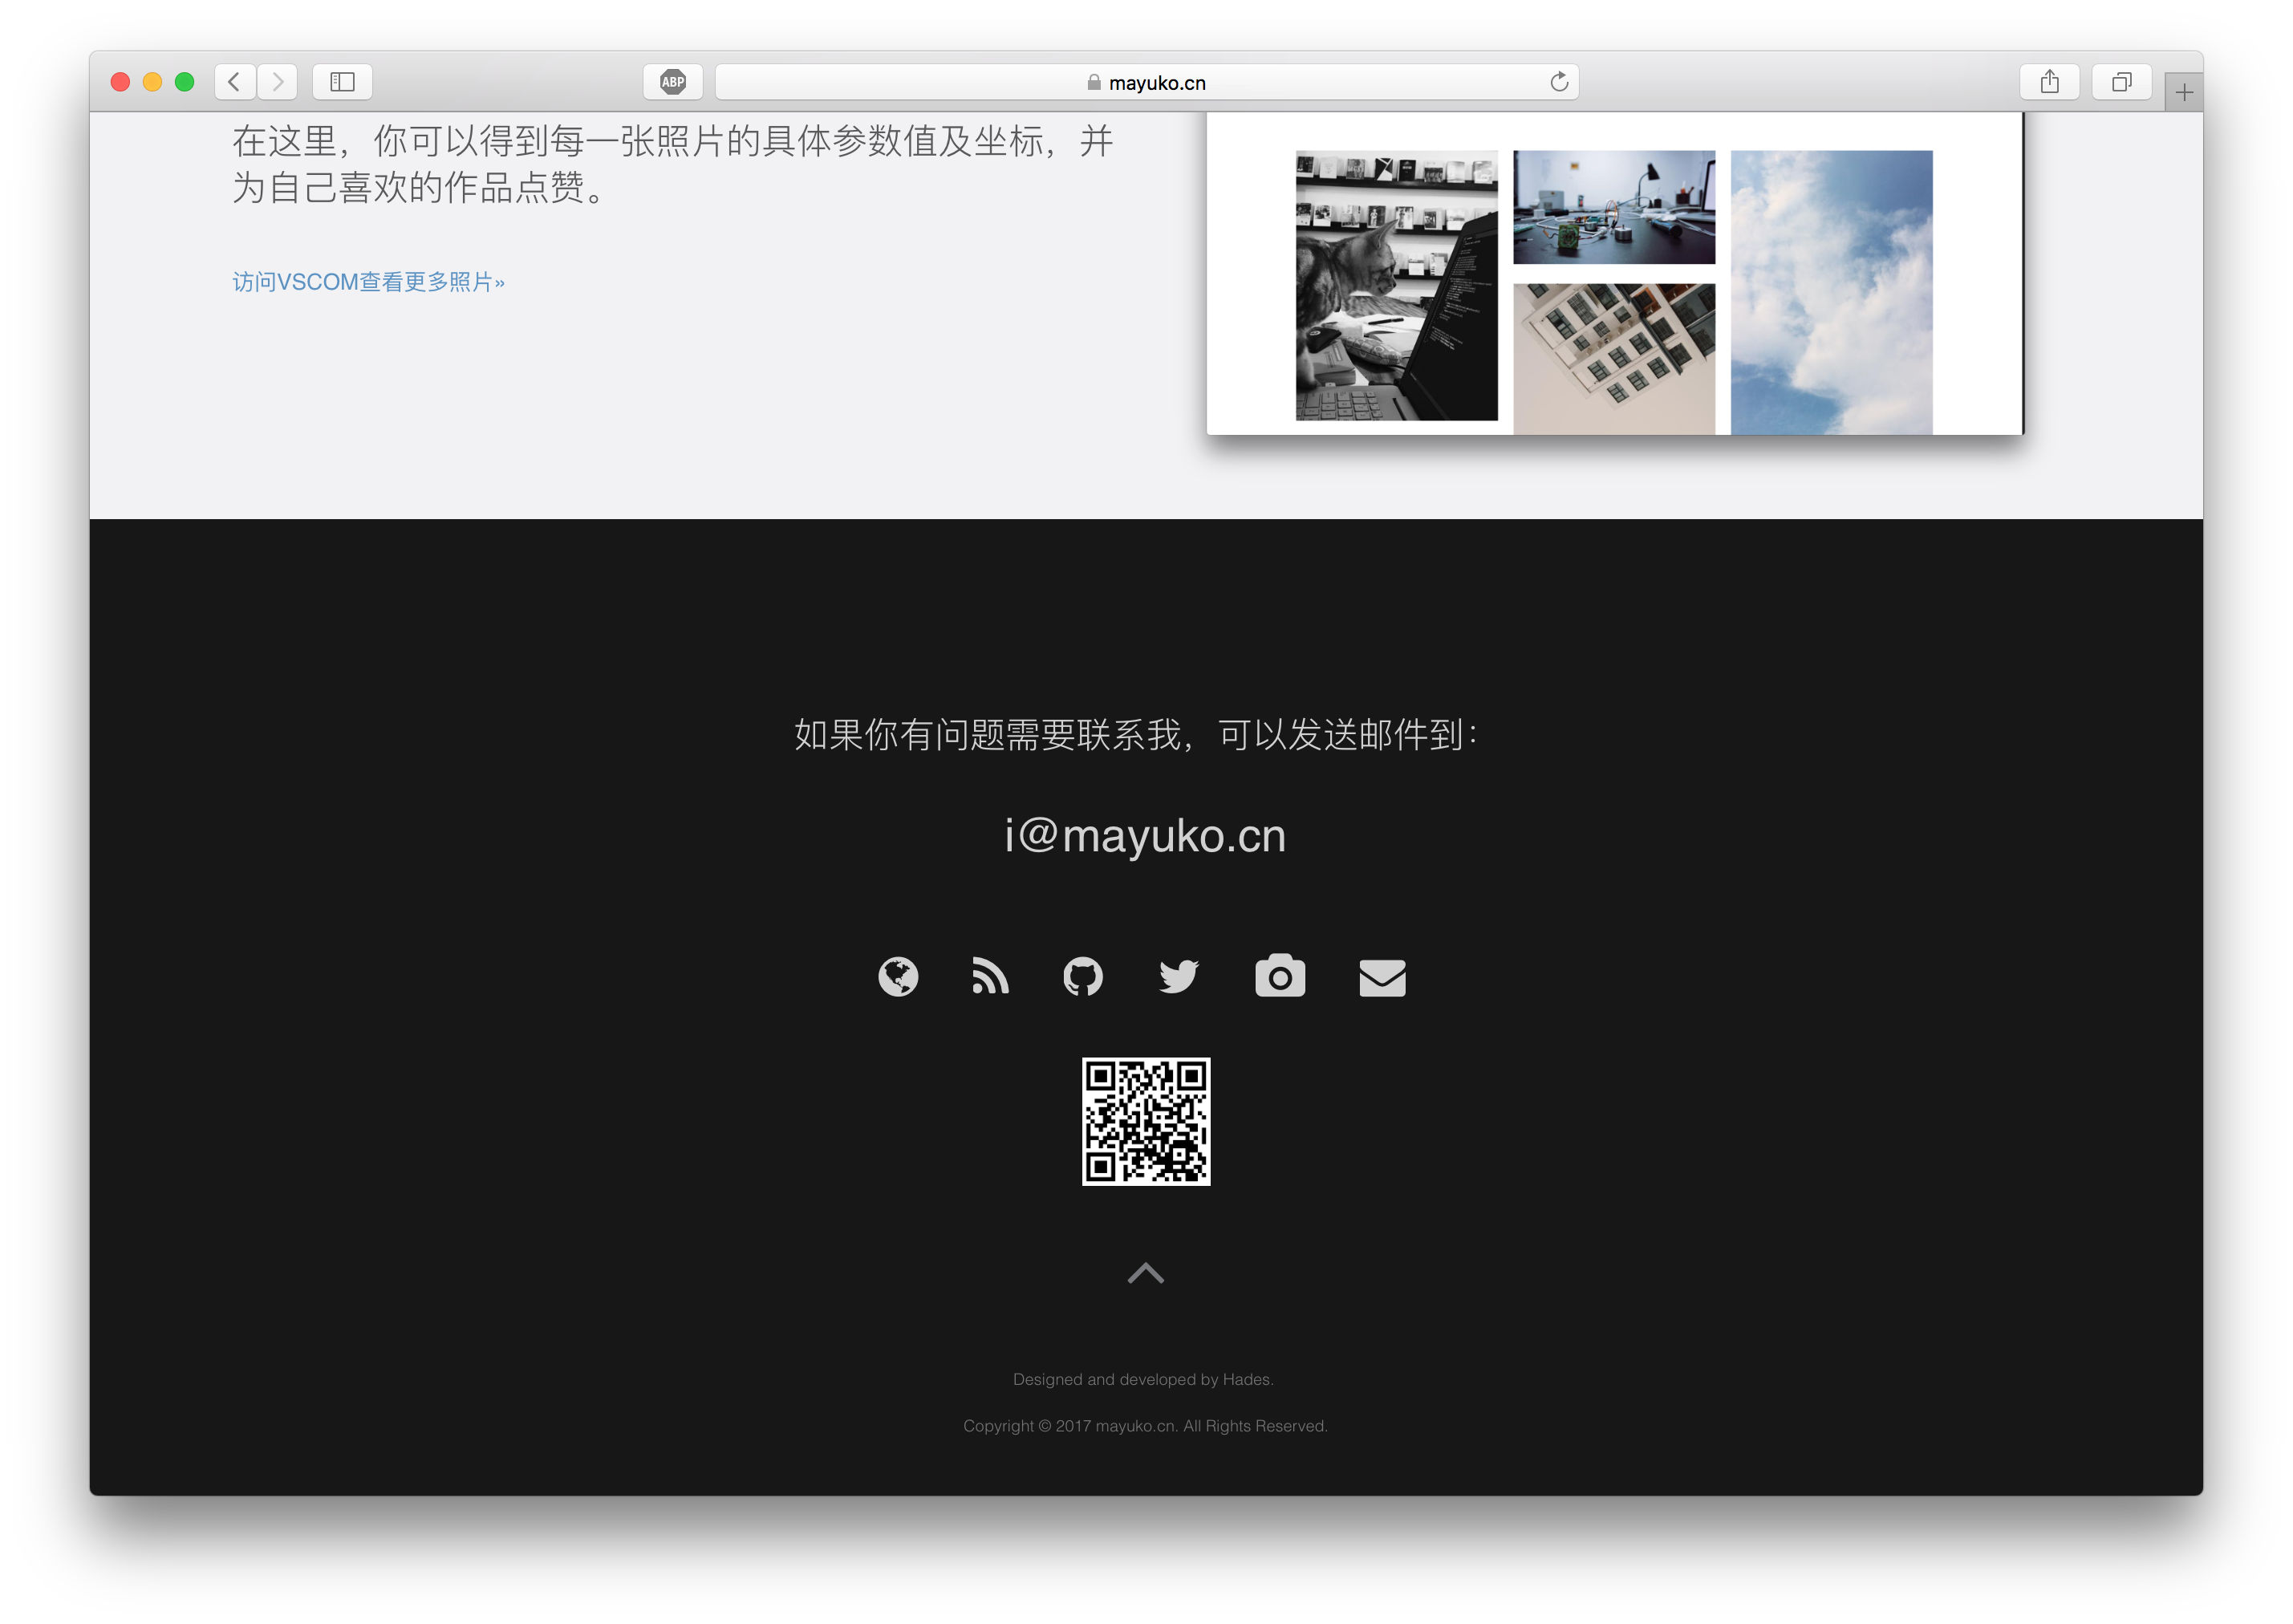
Task: Go forward to next page
Action: (278, 82)
